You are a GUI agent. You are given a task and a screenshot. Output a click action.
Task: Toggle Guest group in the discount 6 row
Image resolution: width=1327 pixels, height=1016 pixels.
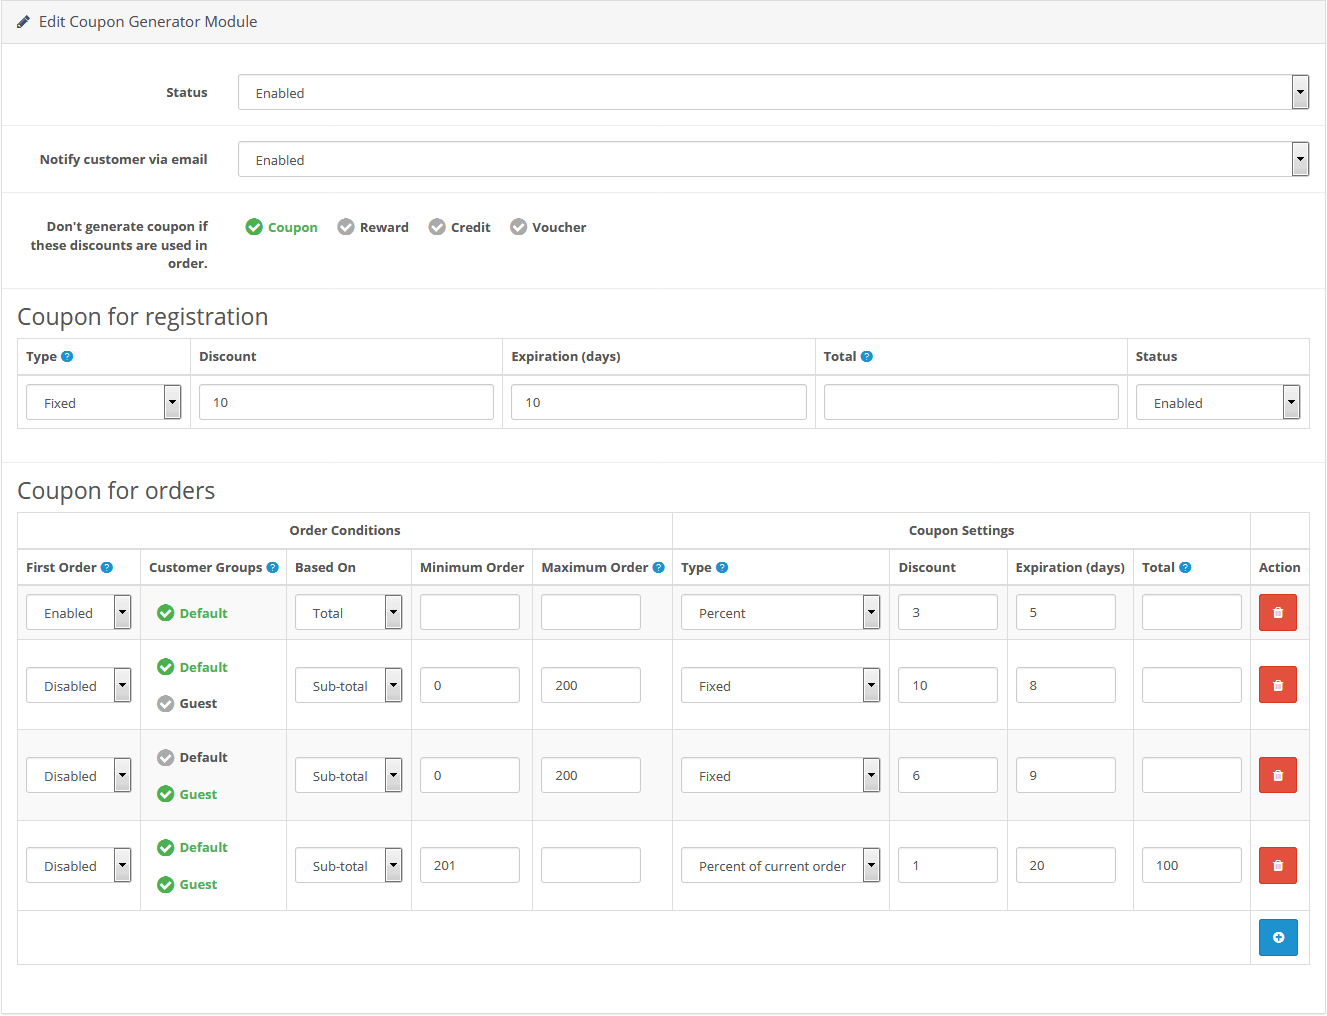[x=166, y=794]
